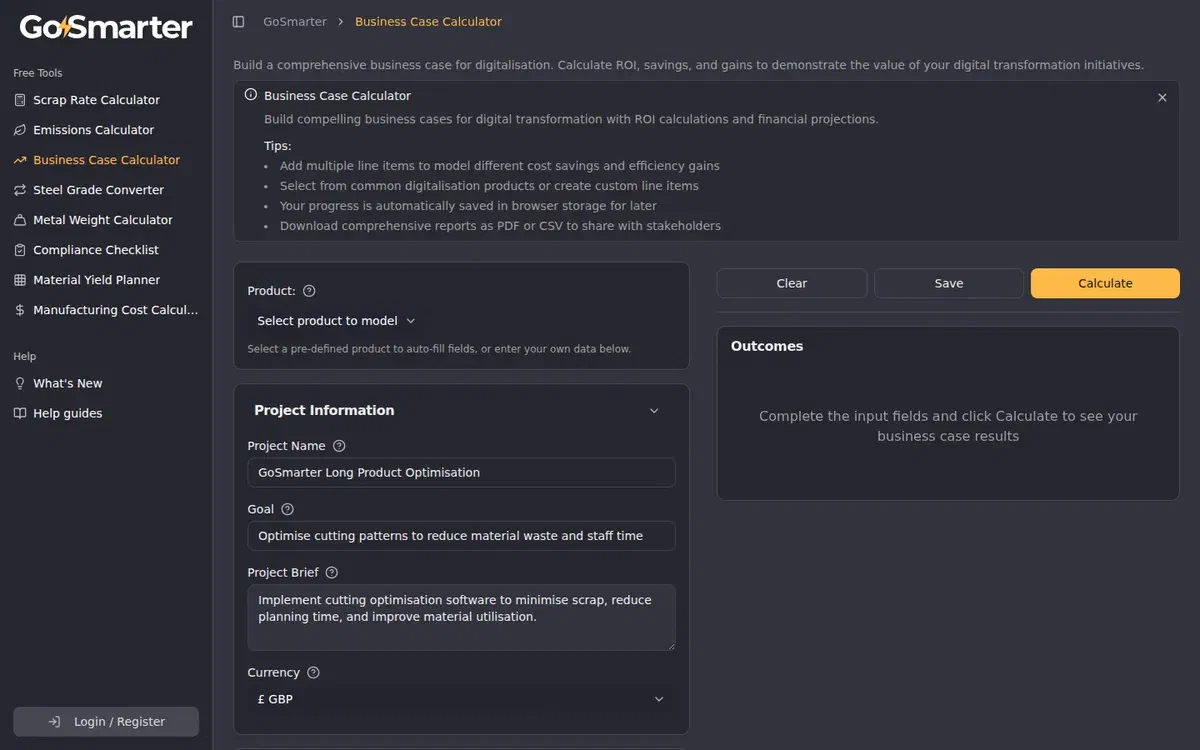Viewport: 1200px width, 750px height.
Task: Click GoSmarter in the breadcrumb trail
Action: [294, 20]
